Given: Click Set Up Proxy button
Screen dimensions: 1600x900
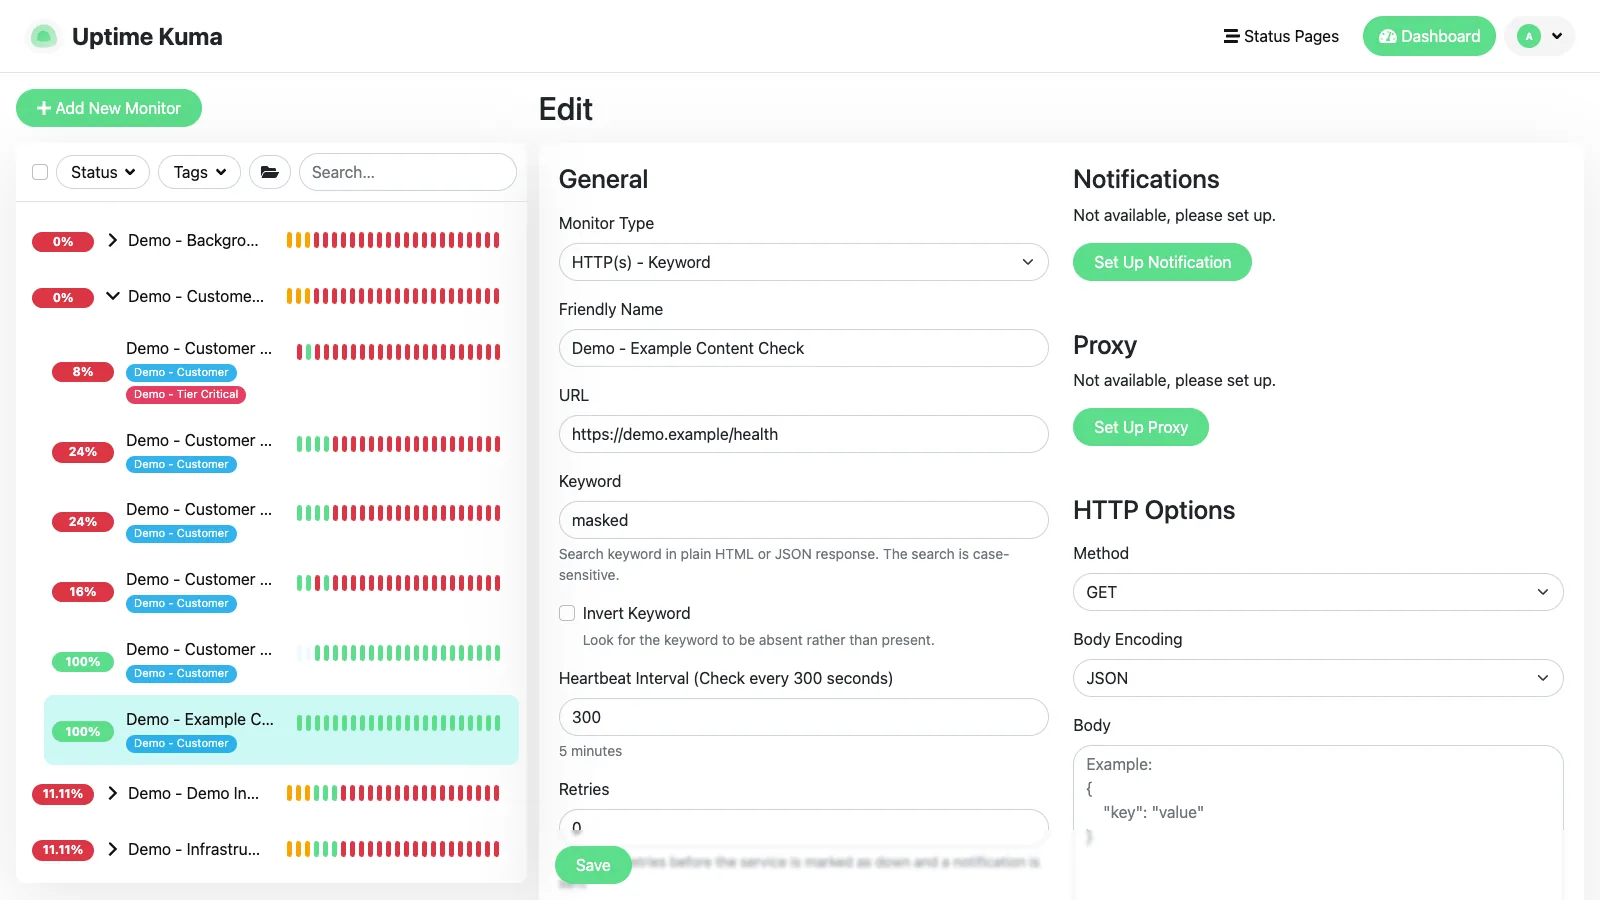Looking at the screenshot, I should (x=1141, y=427).
